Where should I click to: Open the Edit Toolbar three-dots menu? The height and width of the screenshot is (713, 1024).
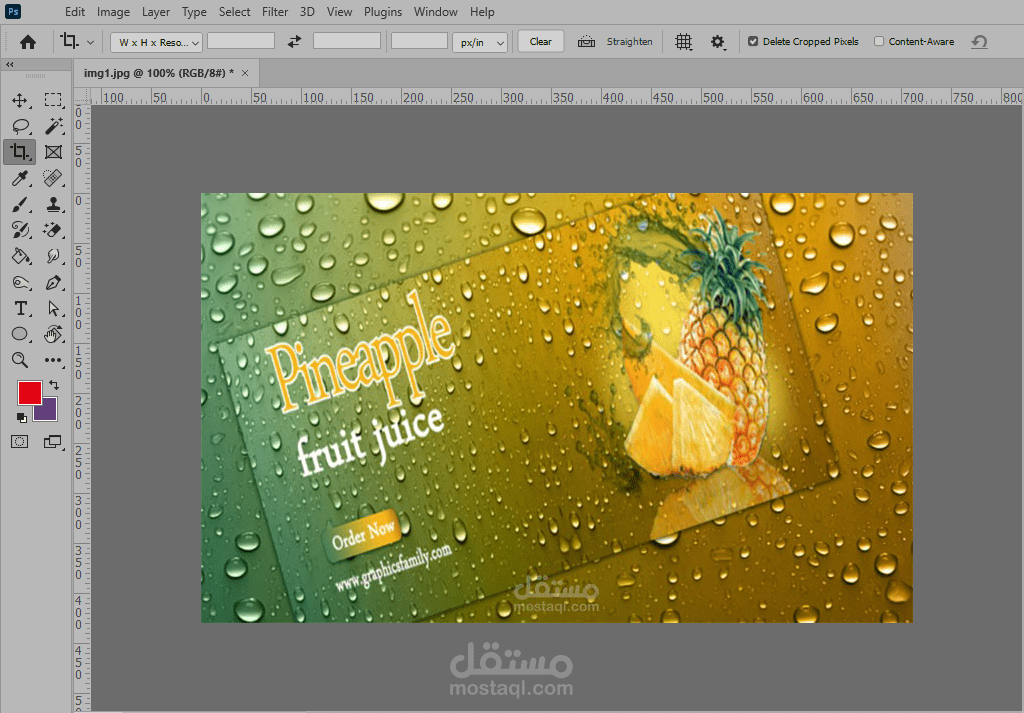[x=53, y=360]
